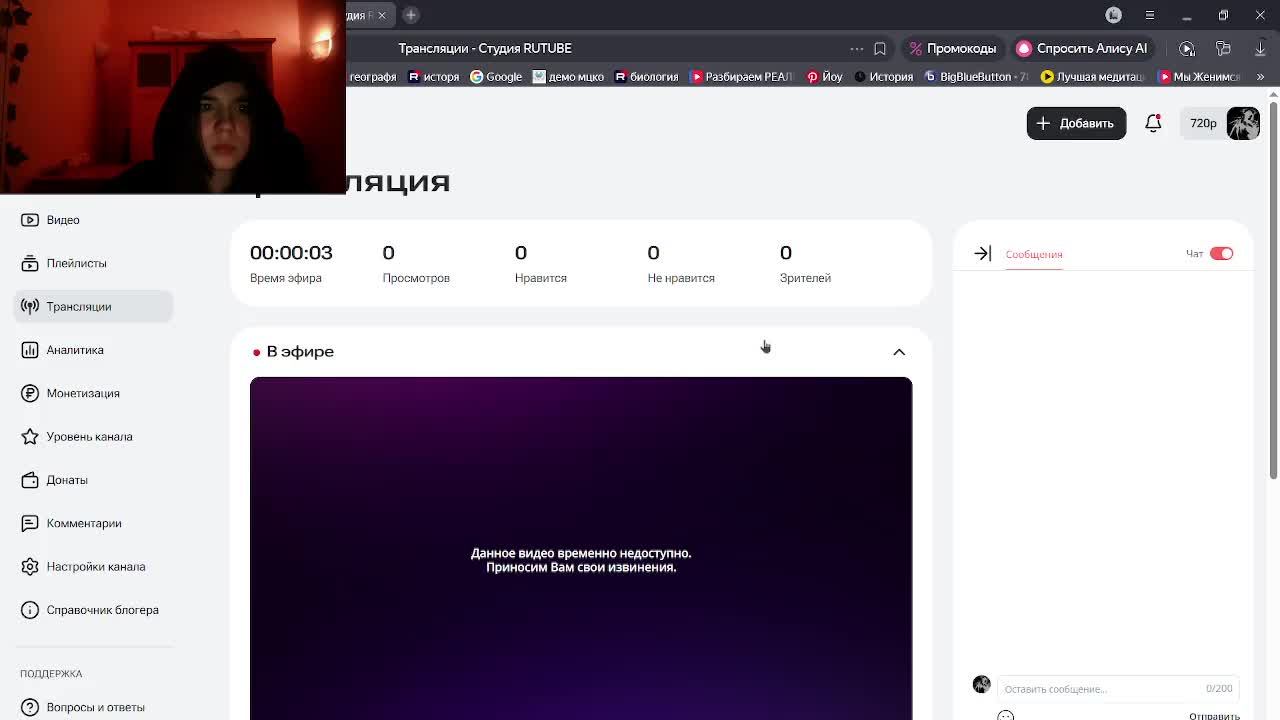This screenshot has height=720, width=1280.
Task: Click the Зрителей counter
Action: coord(805,264)
